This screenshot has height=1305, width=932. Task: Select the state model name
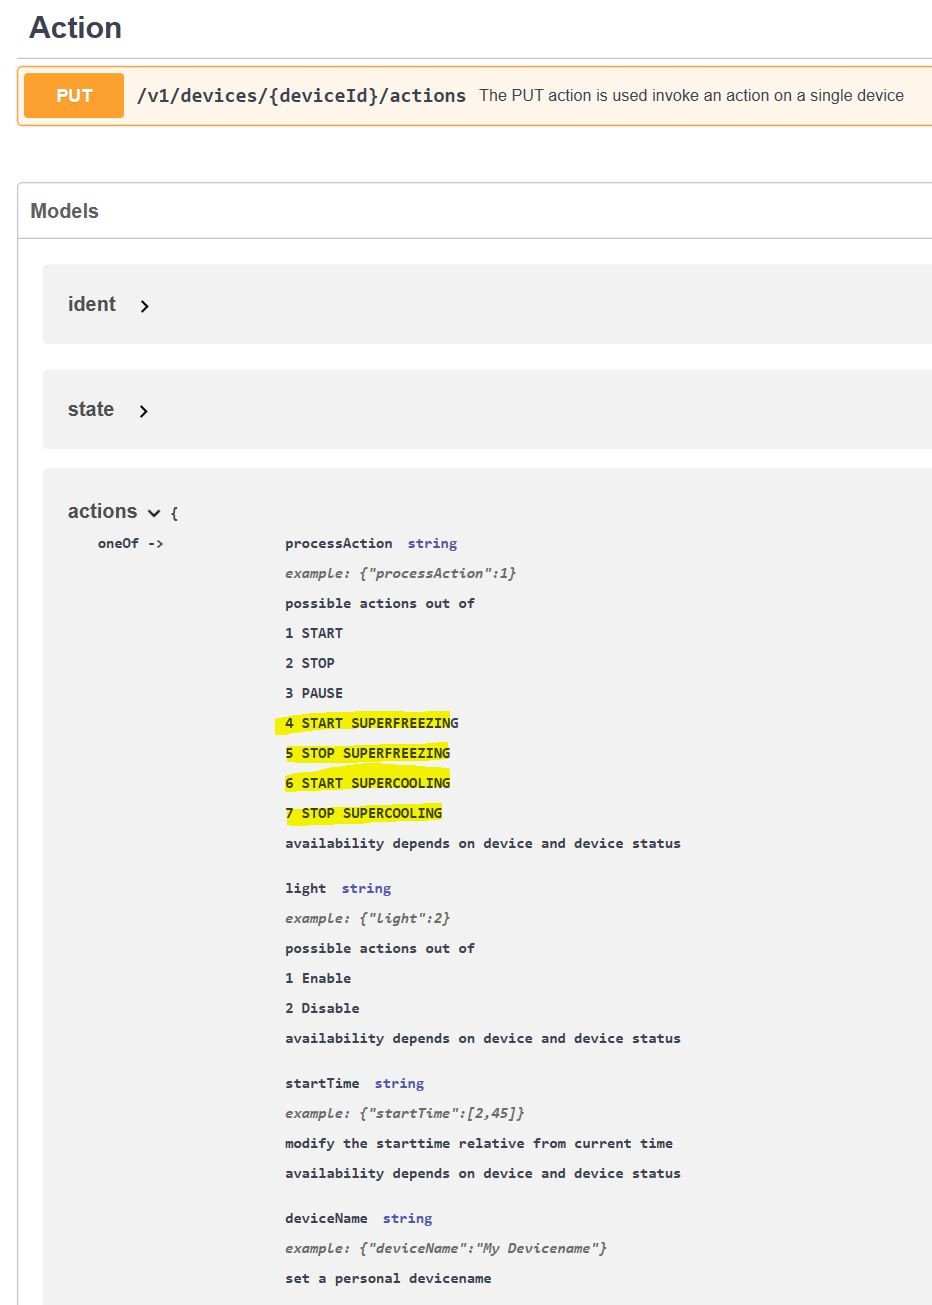point(91,409)
